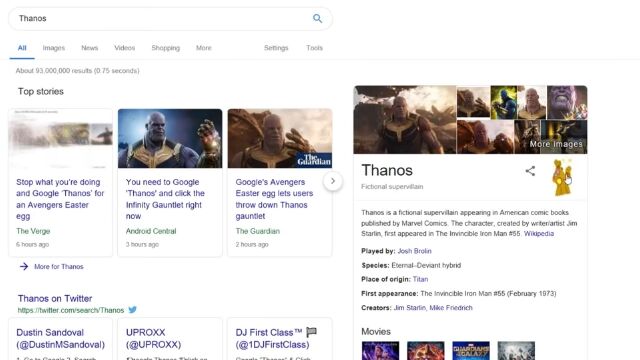The height and width of the screenshot is (360, 640).
Task: Click the Mike Friedrich creator link
Action: pyautogui.click(x=451, y=308)
